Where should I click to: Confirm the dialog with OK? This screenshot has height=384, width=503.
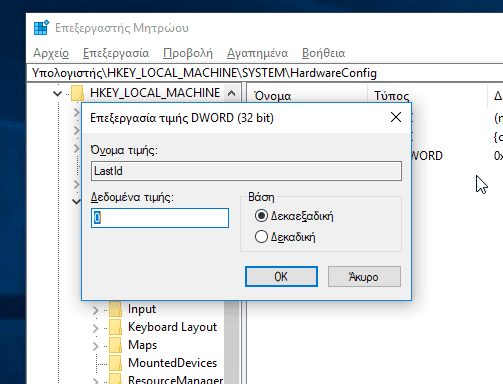point(281,276)
